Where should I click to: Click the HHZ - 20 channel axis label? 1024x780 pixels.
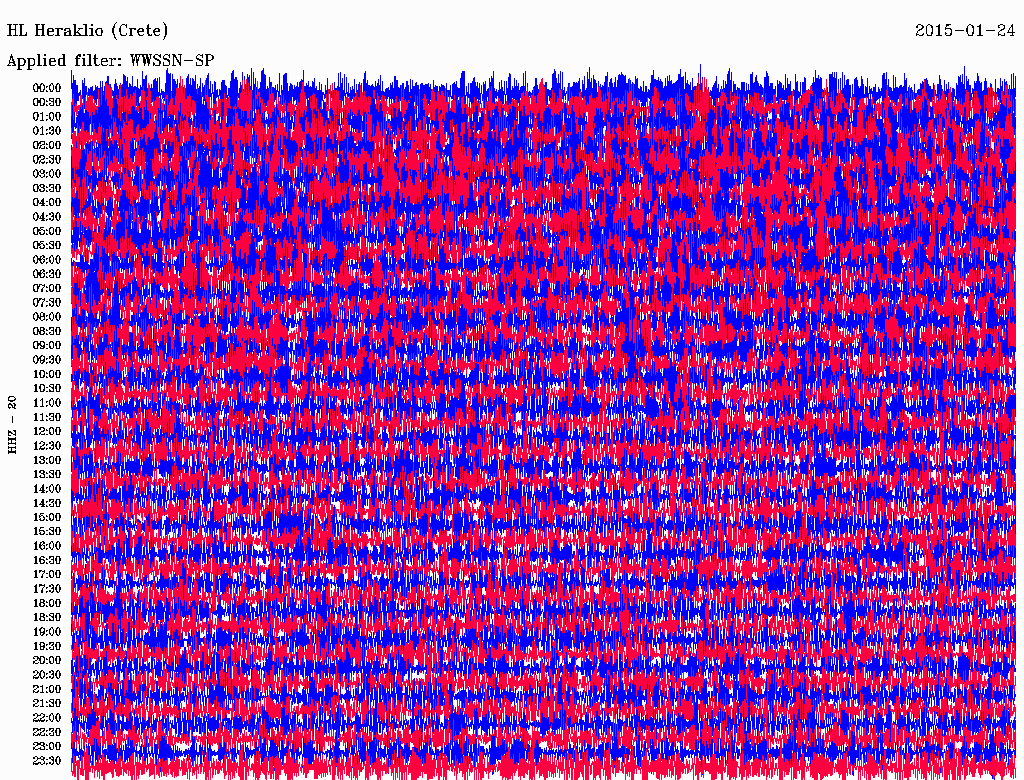point(12,425)
